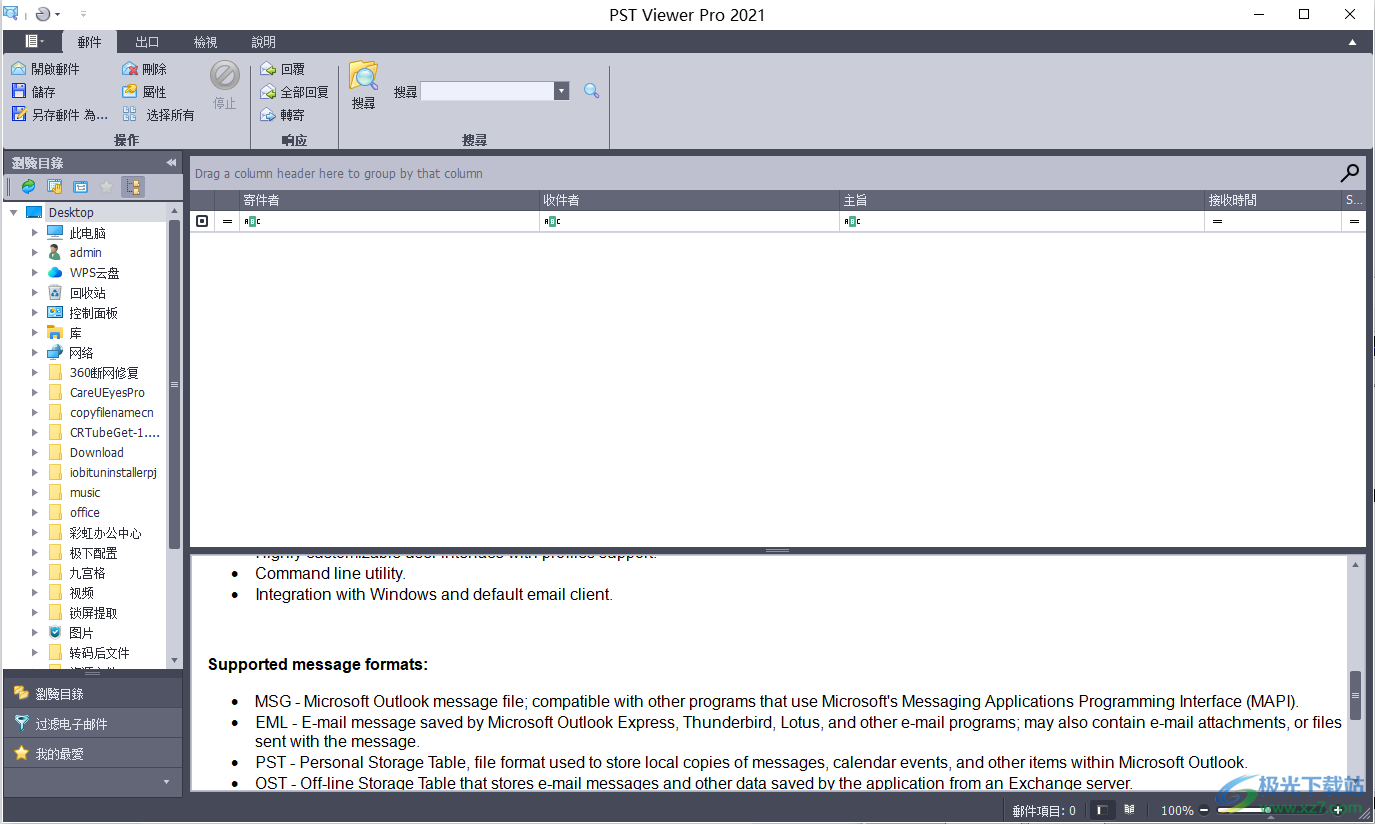This screenshot has height=824, width=1375.
Task: Click the window-with-hand icon in folder toolbar
Action: (x=55, y=186)
